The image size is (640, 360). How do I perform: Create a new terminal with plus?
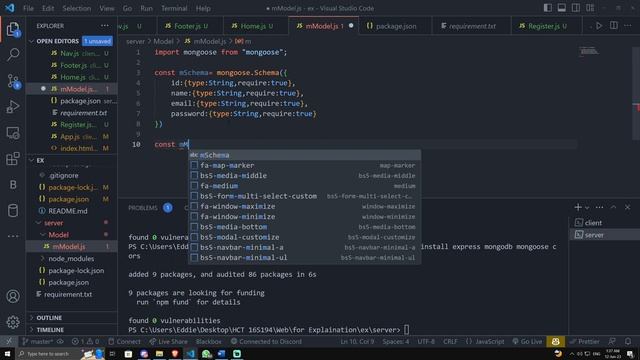click(578, 207)
